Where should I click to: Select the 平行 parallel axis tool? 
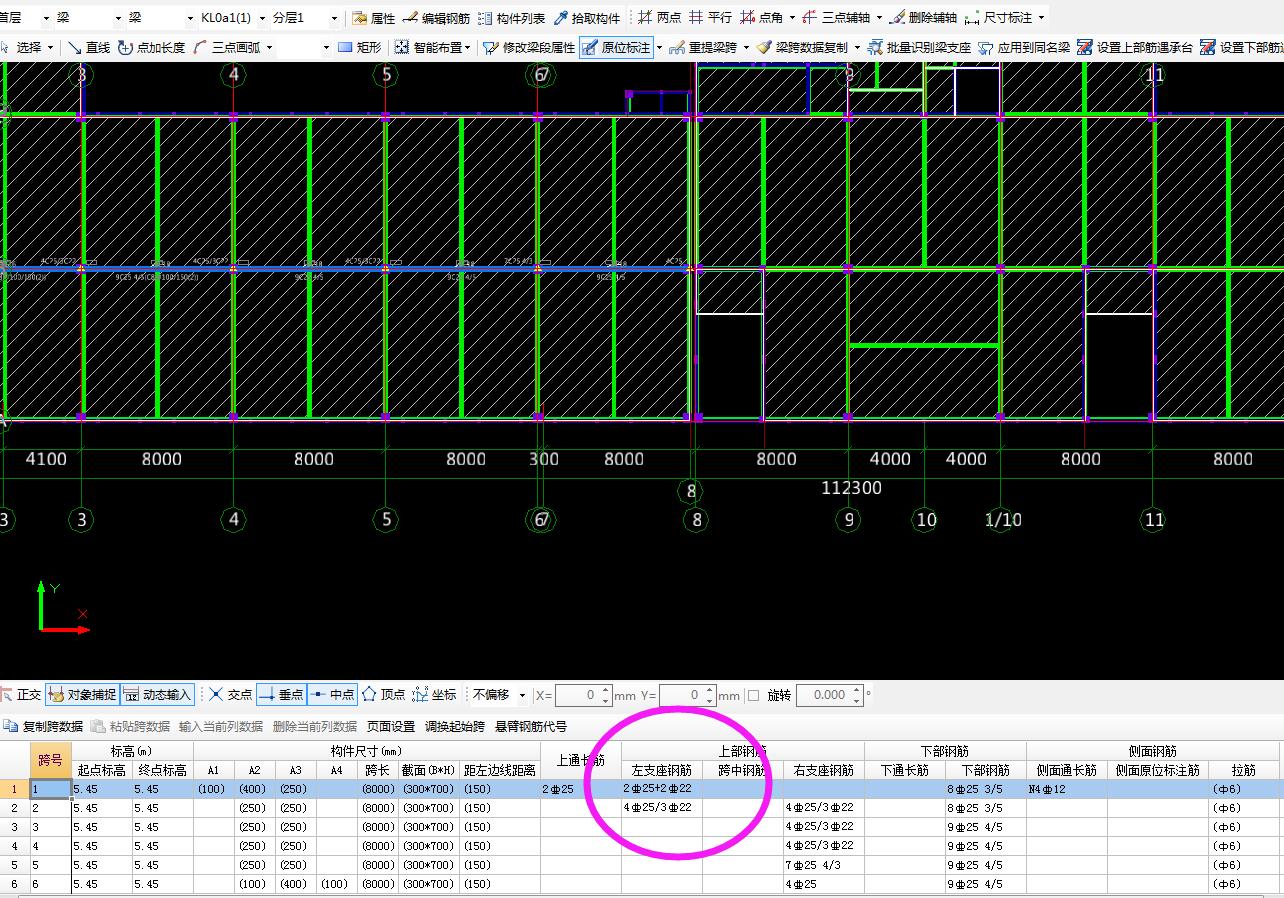point(711,18)
